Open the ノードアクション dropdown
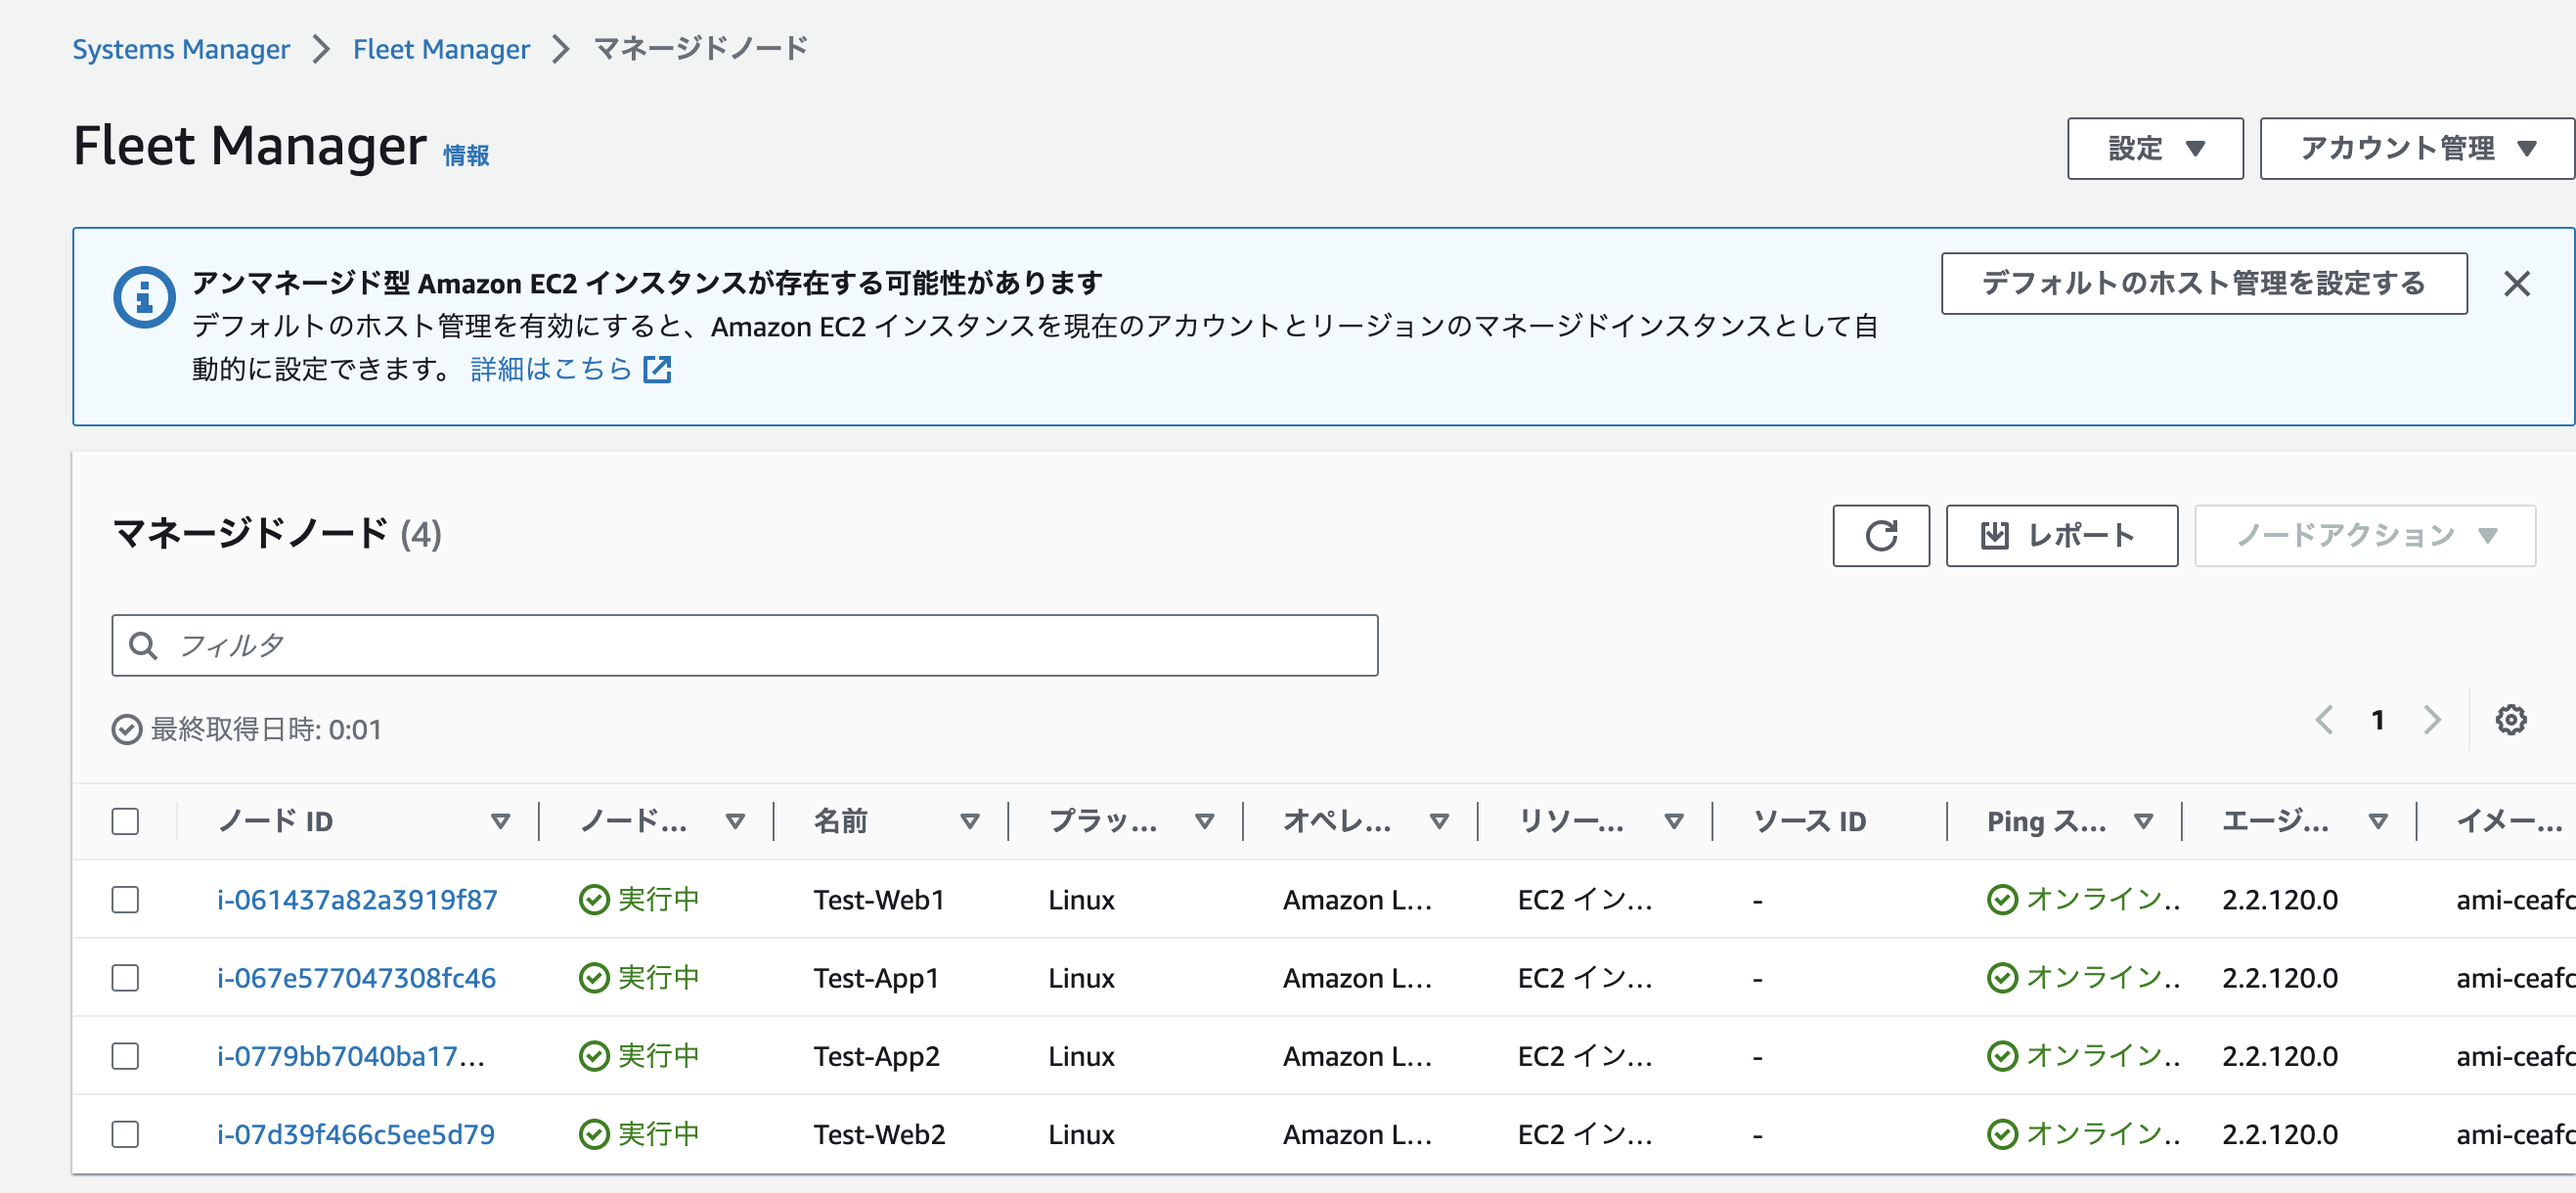The height and width of the screenshot is (1193, 2576). (x=2363, y=535)
